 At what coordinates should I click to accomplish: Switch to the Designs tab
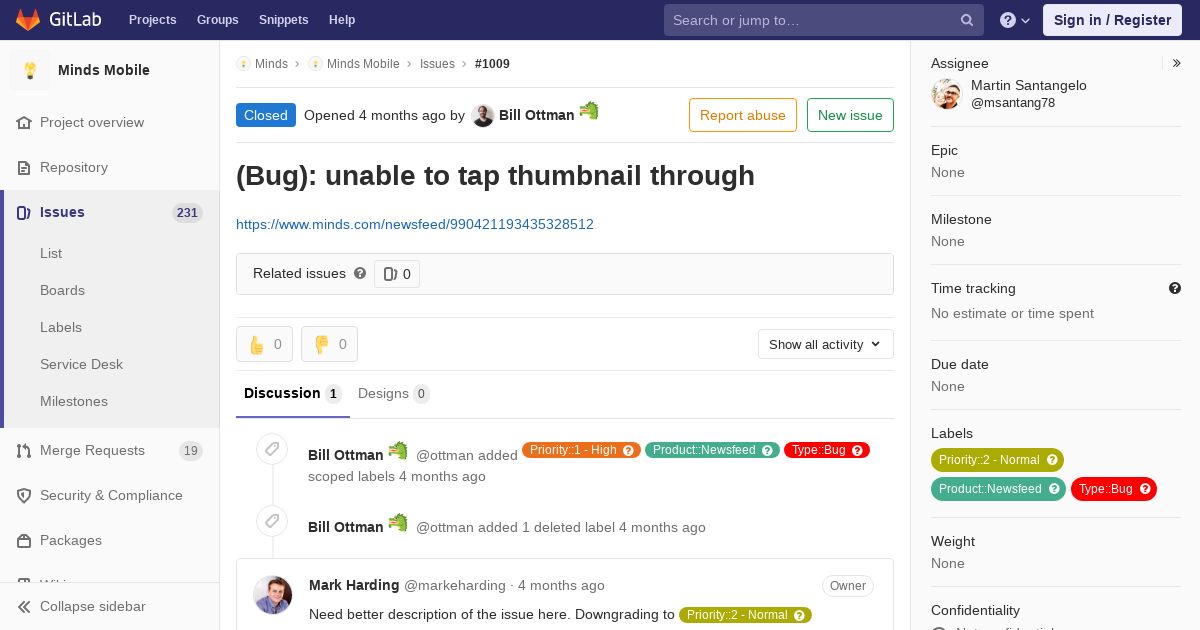394,393
